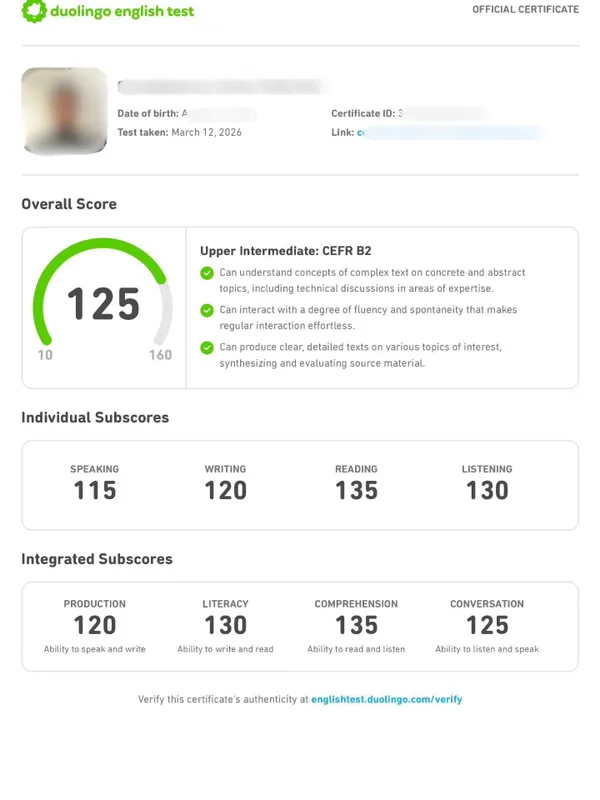This screenshot has width=600, height=800.
Task: Click 'Ability to read and listen' caption
Action: (x=356, y=649)
